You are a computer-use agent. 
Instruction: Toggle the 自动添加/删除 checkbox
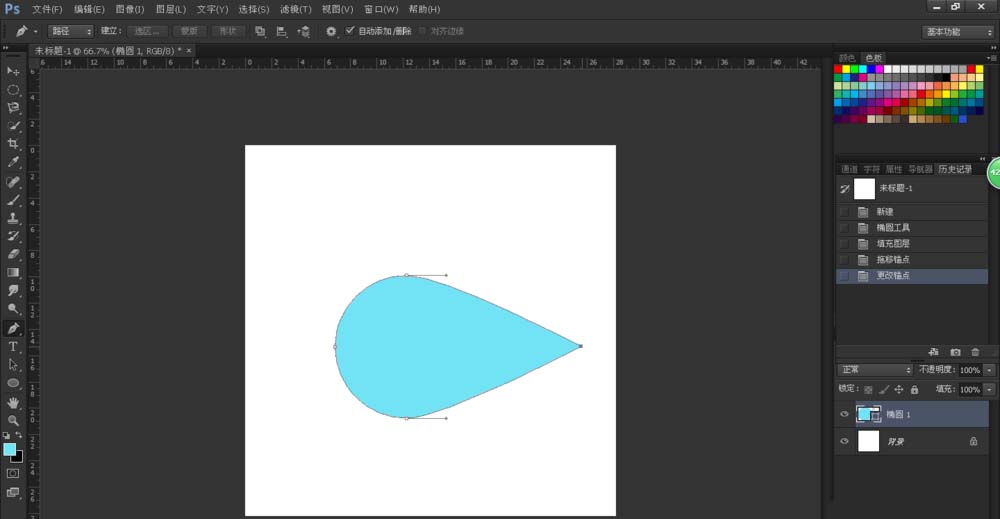click(x=350, y=31)
